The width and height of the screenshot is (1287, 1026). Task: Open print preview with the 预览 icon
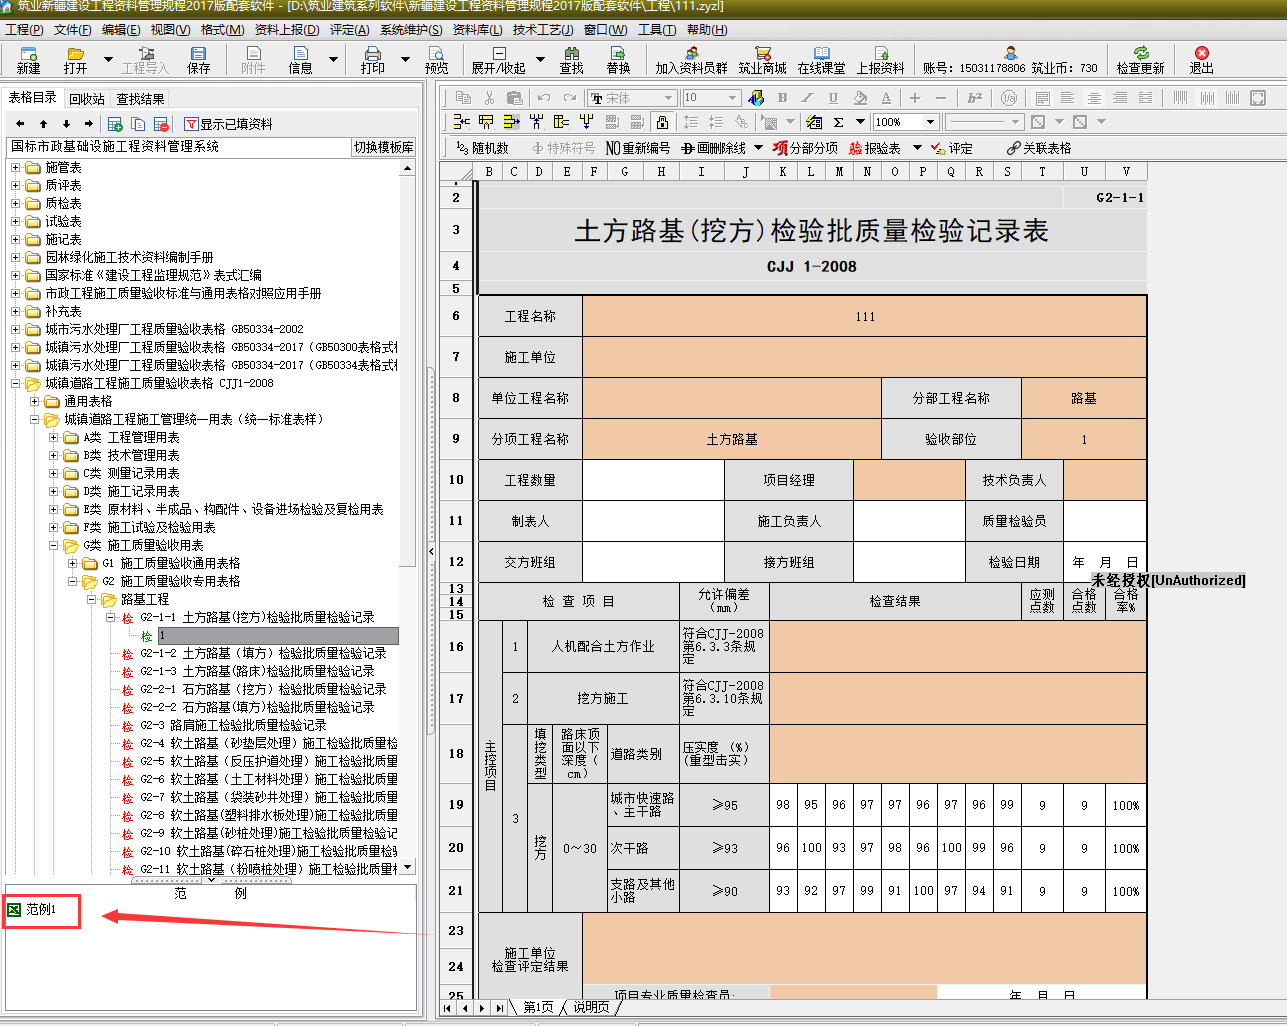point(436,60)
